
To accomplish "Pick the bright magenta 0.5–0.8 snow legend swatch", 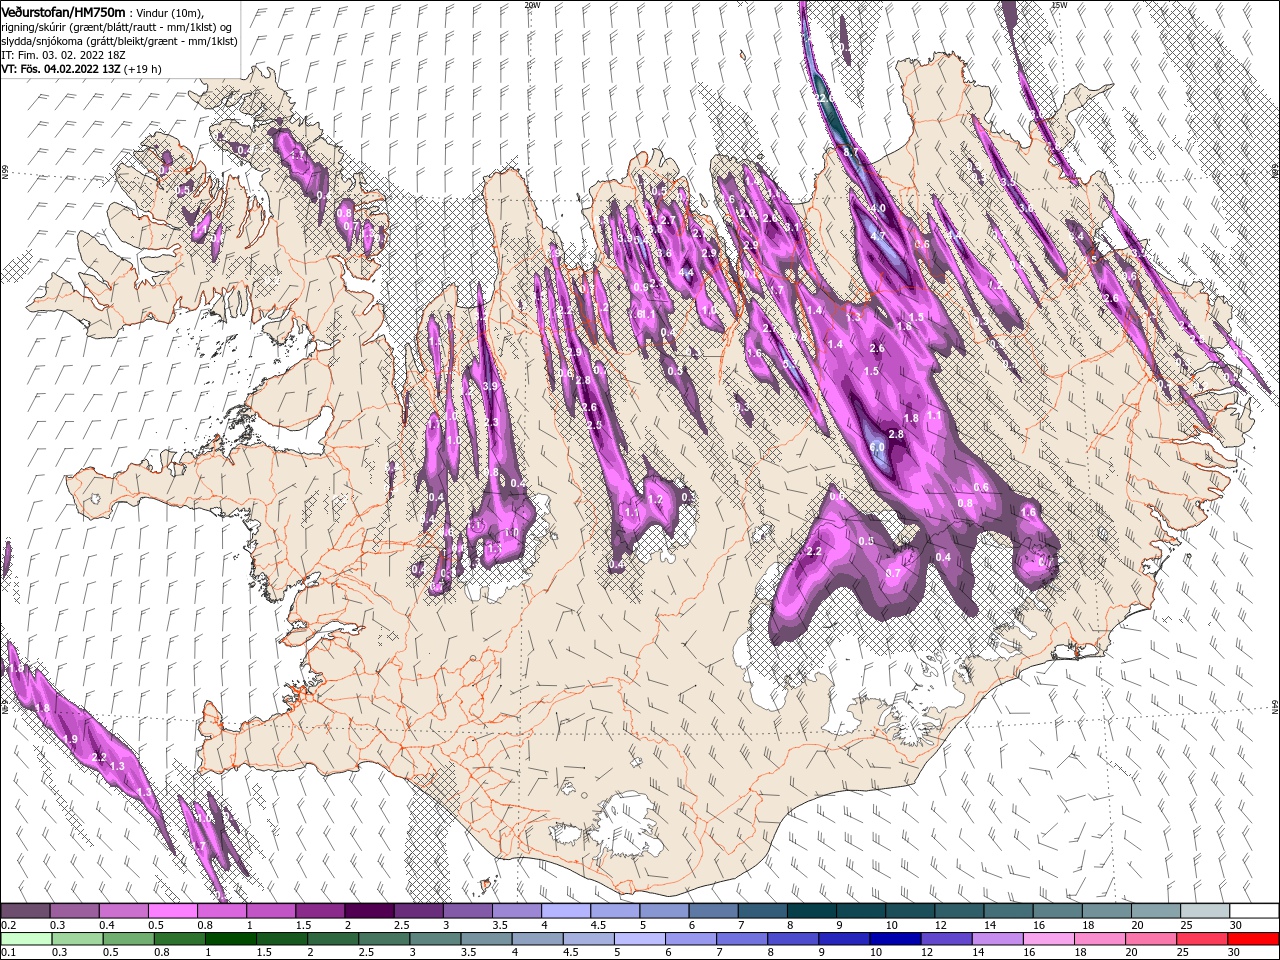I will click(173, 911).
